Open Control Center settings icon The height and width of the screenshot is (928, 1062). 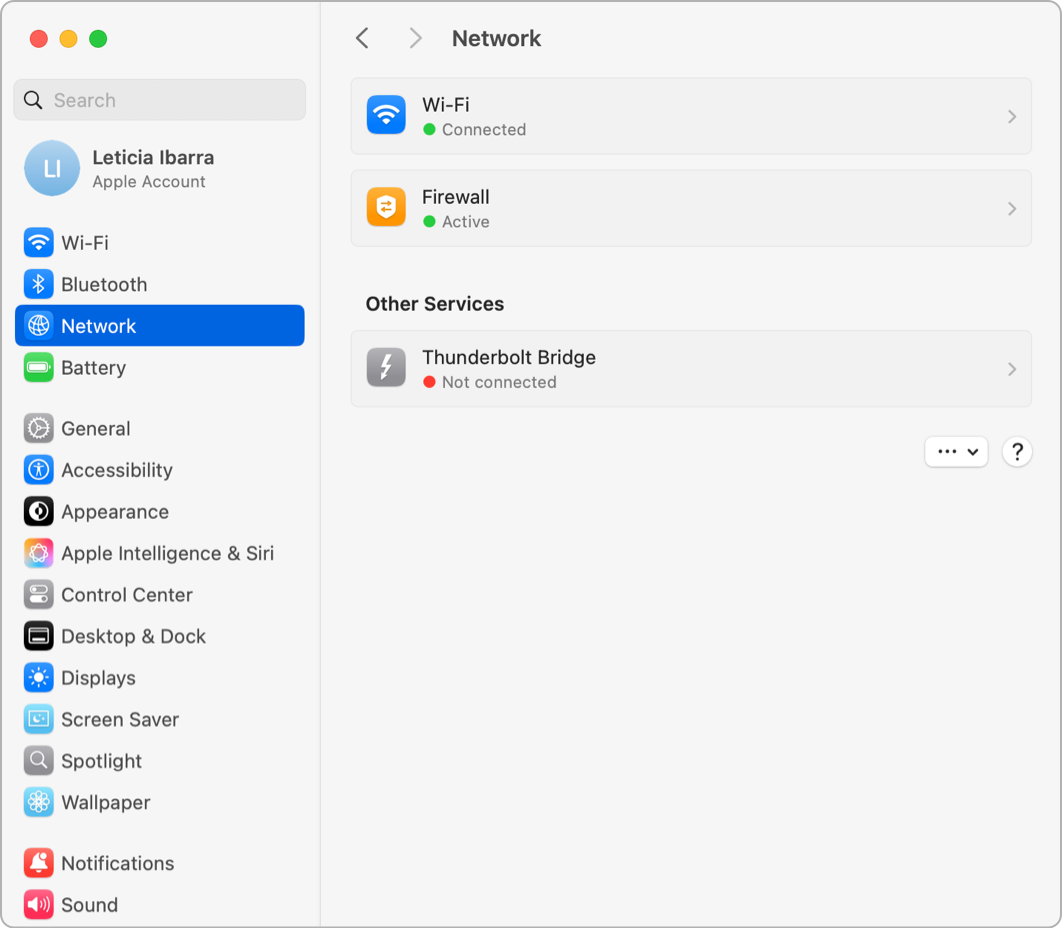click(x=38, y=595)
